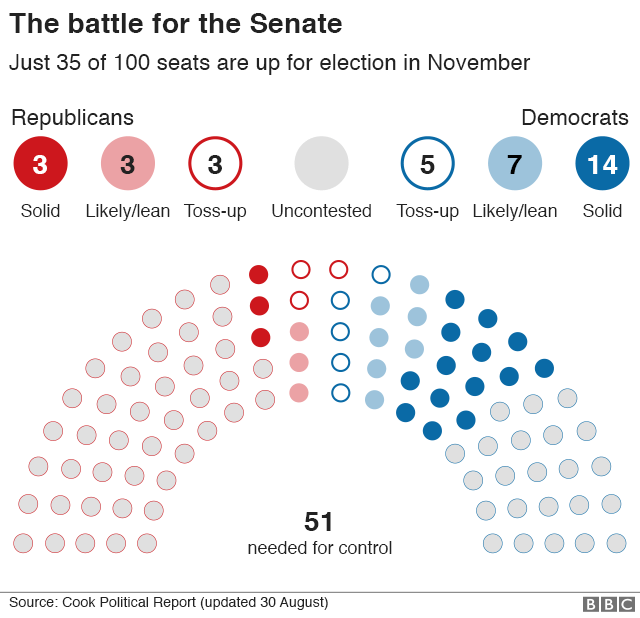Click the blue-outlined Toss-up circle showing 5
Screen dimensions: 640x618
(428, 164)
